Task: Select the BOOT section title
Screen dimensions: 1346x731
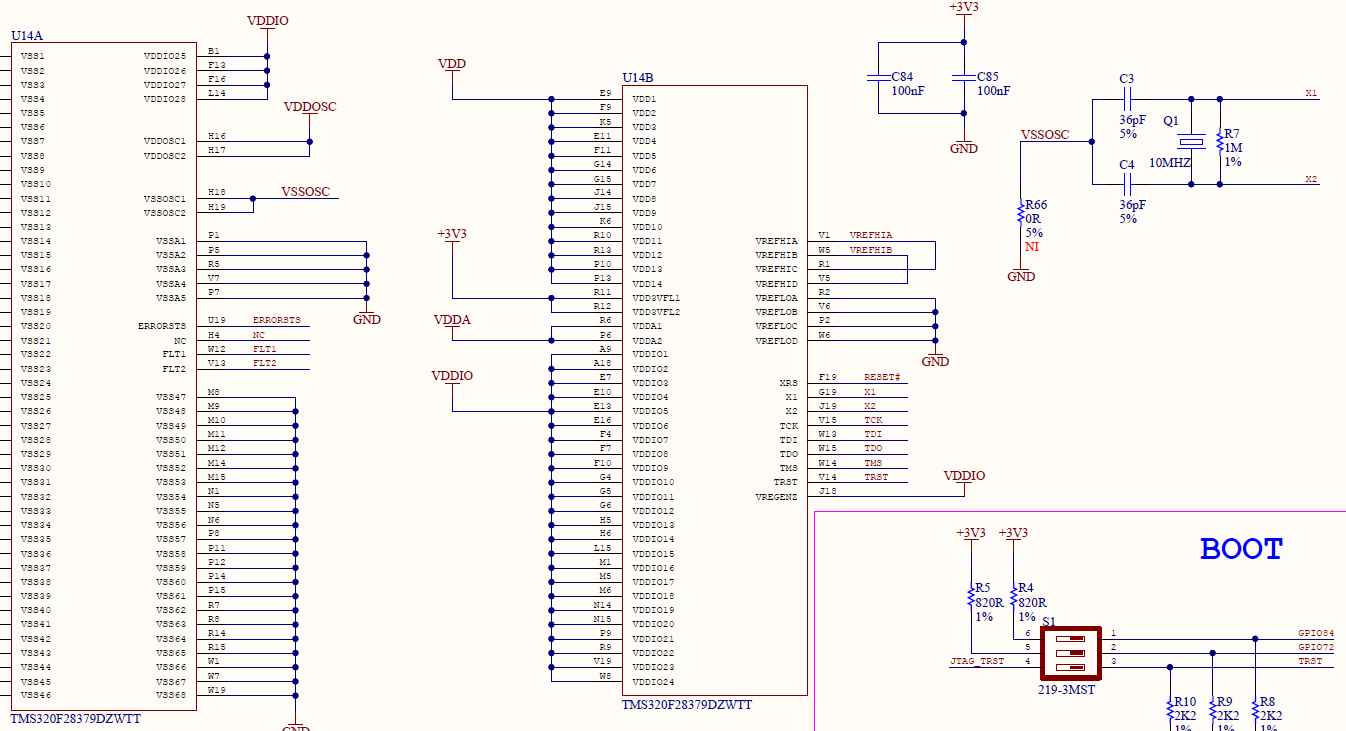Action: coord(1241,549)
